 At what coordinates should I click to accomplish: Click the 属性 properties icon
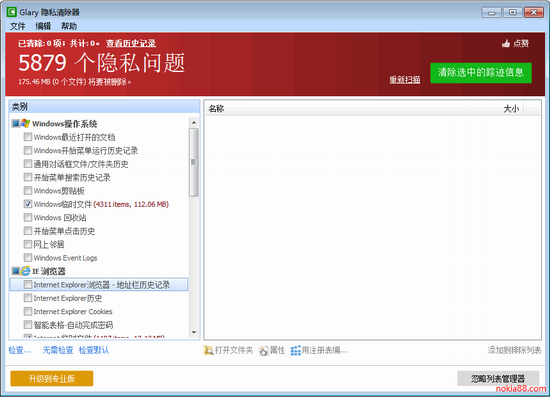[263, 350]
